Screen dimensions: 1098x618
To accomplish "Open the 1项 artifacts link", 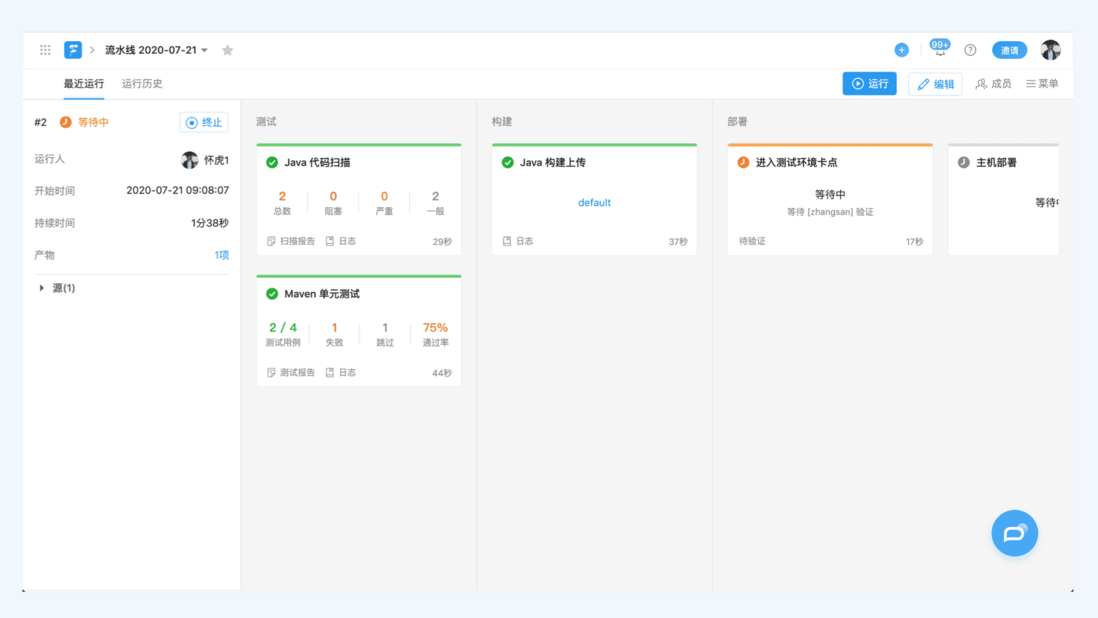I will (x=221, y=255).
